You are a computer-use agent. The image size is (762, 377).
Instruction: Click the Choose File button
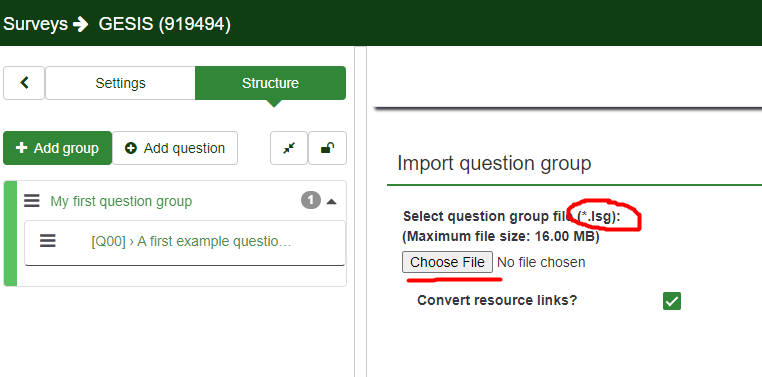pyautogui.click(x=447, y=262)
